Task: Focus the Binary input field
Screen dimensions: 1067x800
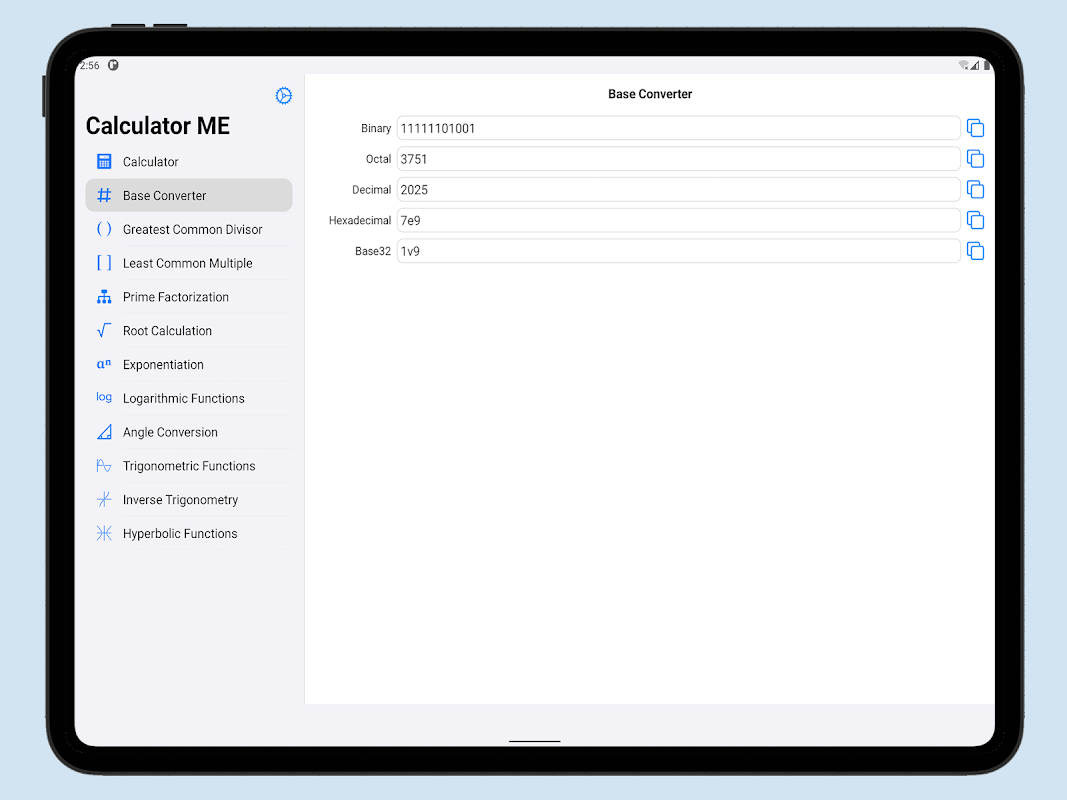Action: [678, 128]
